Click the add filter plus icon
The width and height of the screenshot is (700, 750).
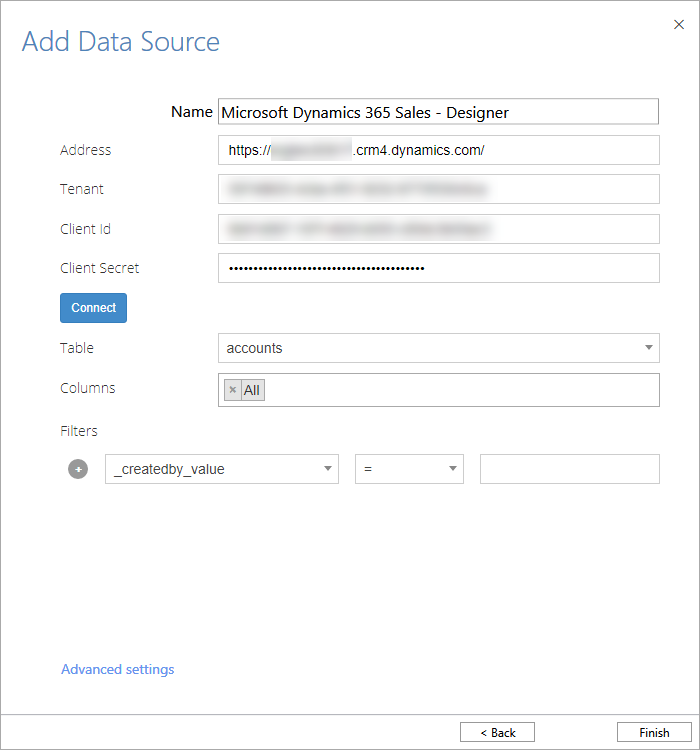point(78,469)
